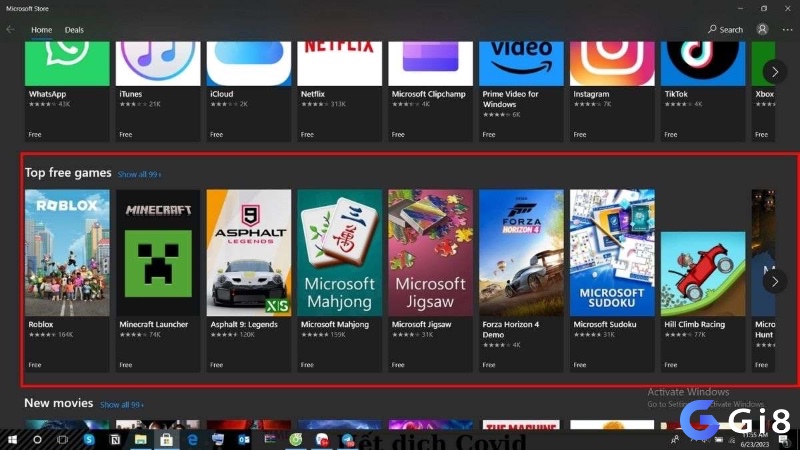Viewport: 800px width, 450px height.
Task: Open the iCloud app tile
Action: (x=248, y=91)
